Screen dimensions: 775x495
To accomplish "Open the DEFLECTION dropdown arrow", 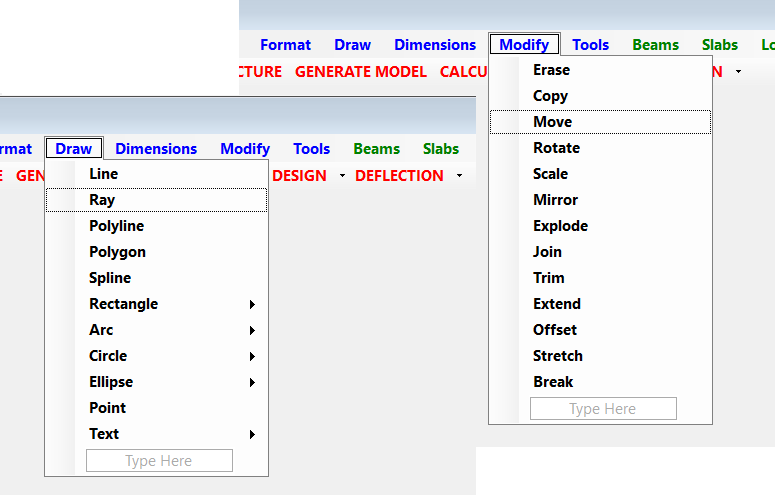I will [x=459, y=176].
